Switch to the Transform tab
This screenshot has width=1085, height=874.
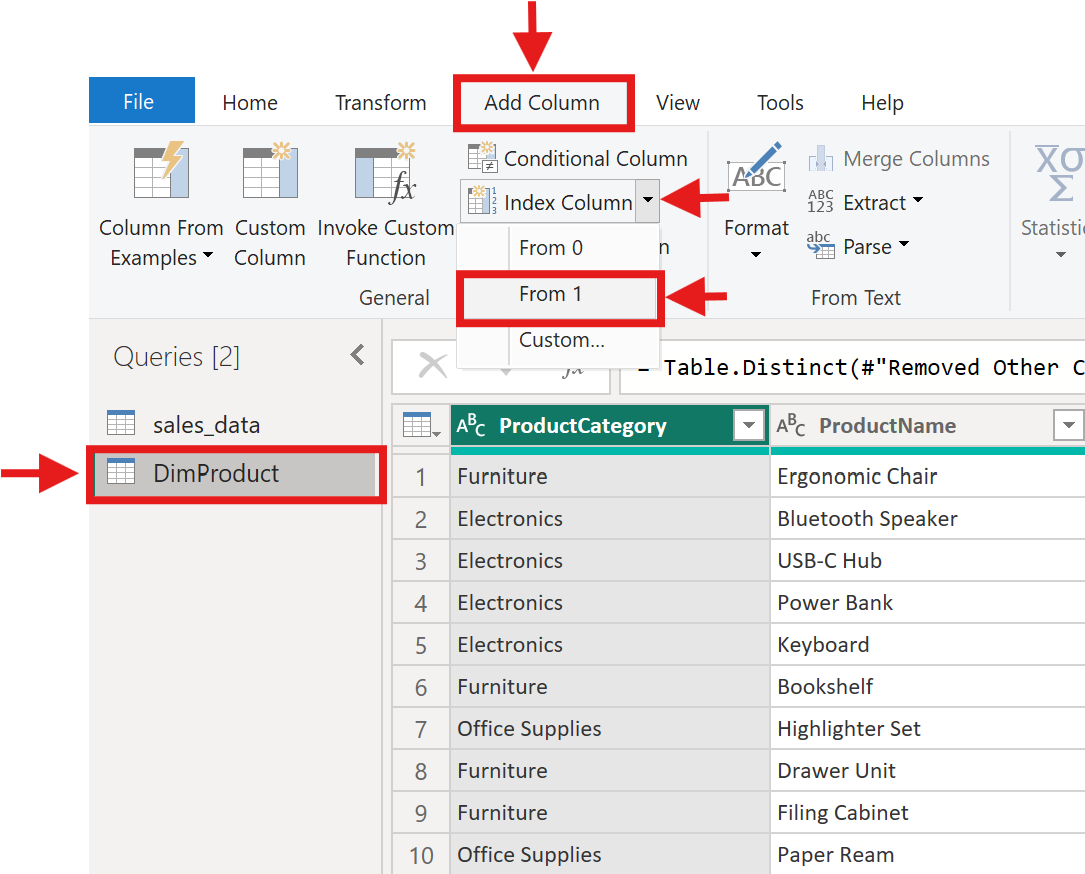click(381, 102)
